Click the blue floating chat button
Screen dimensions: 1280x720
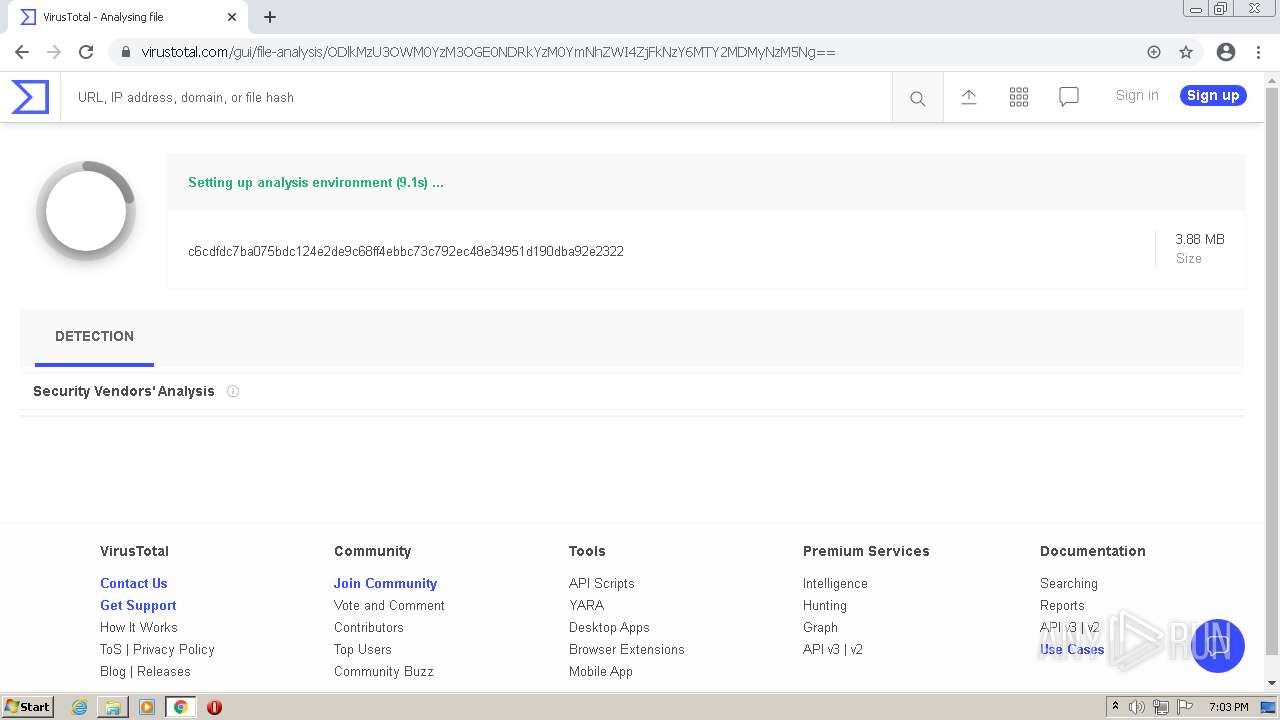[x=1217, y=646]
